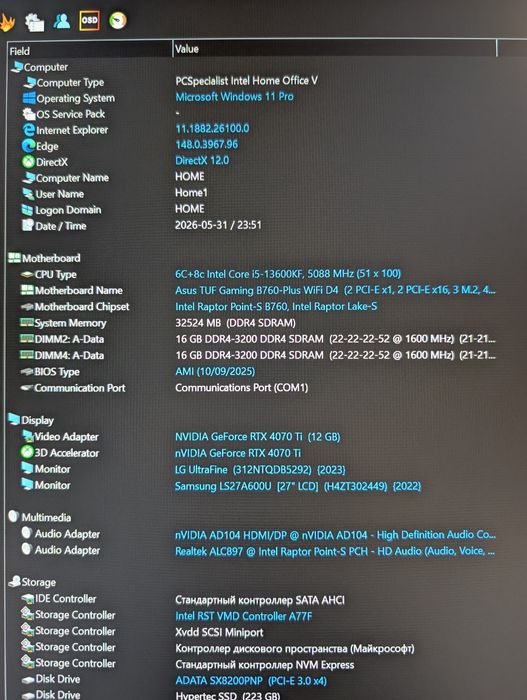Image resolution: width=527 pixels, height=700 pixels.
Task: Click the System Memory row icon
Action: (x=27, y=322)
